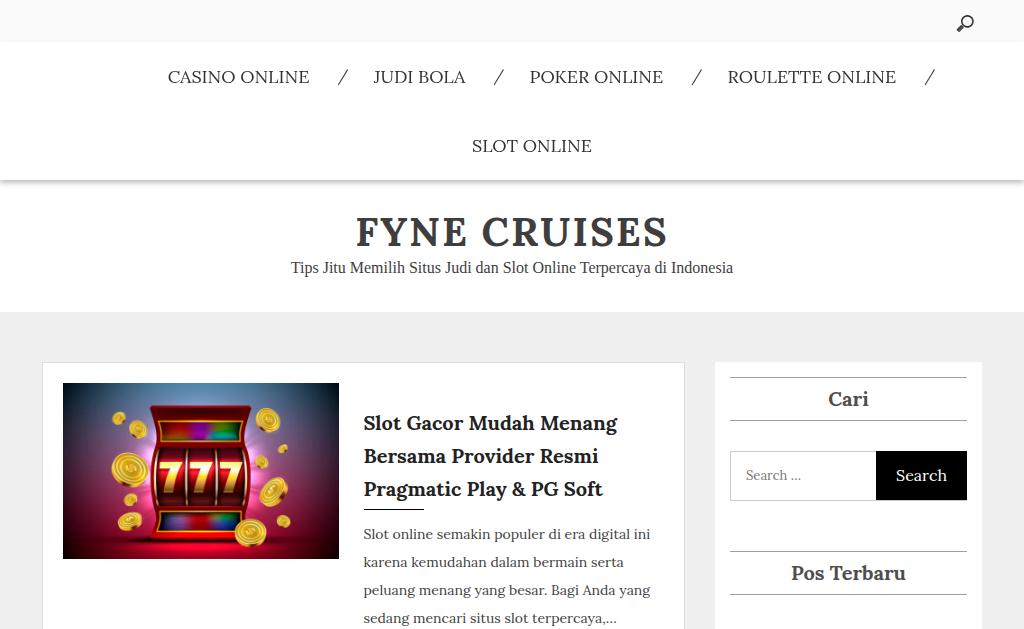Viewport: 1024px width, 629px height.
Task: Click the underline beneath the article title
Action: (x=393, y=509)
